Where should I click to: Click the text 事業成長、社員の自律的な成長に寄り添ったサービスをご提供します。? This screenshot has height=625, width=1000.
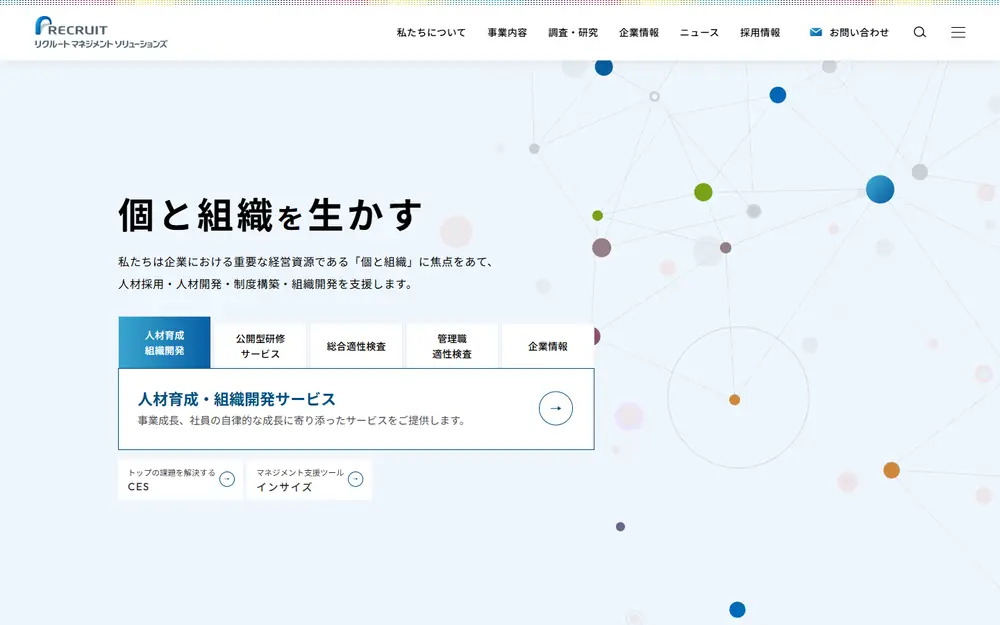click(x=302, y=420)
